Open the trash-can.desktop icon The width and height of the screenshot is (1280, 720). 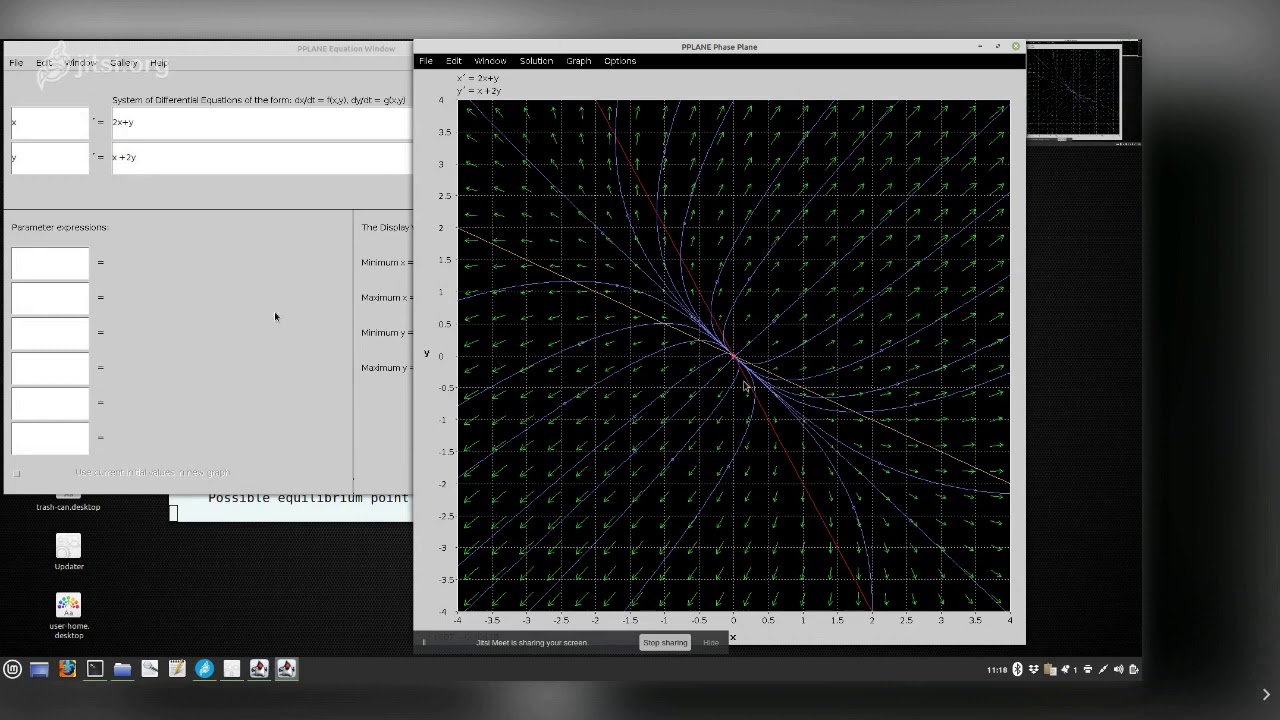[x=68, y=502]
